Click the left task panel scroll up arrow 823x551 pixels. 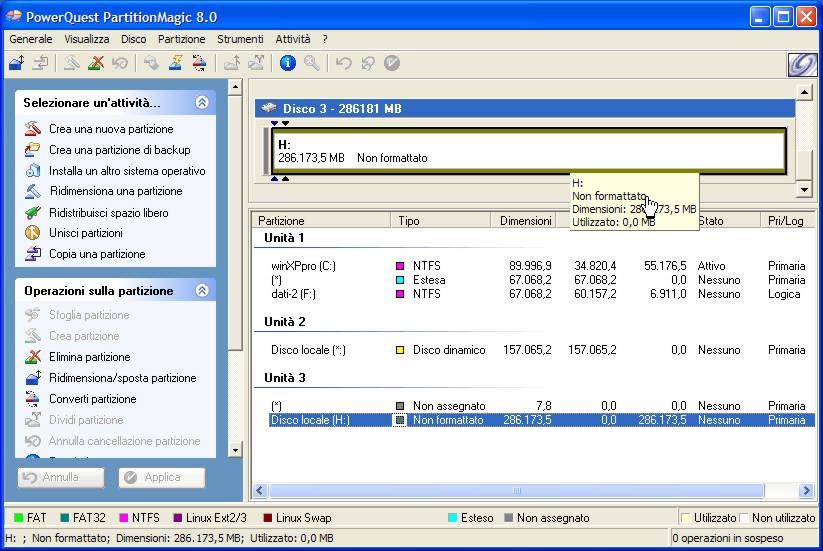click(235, 87)
